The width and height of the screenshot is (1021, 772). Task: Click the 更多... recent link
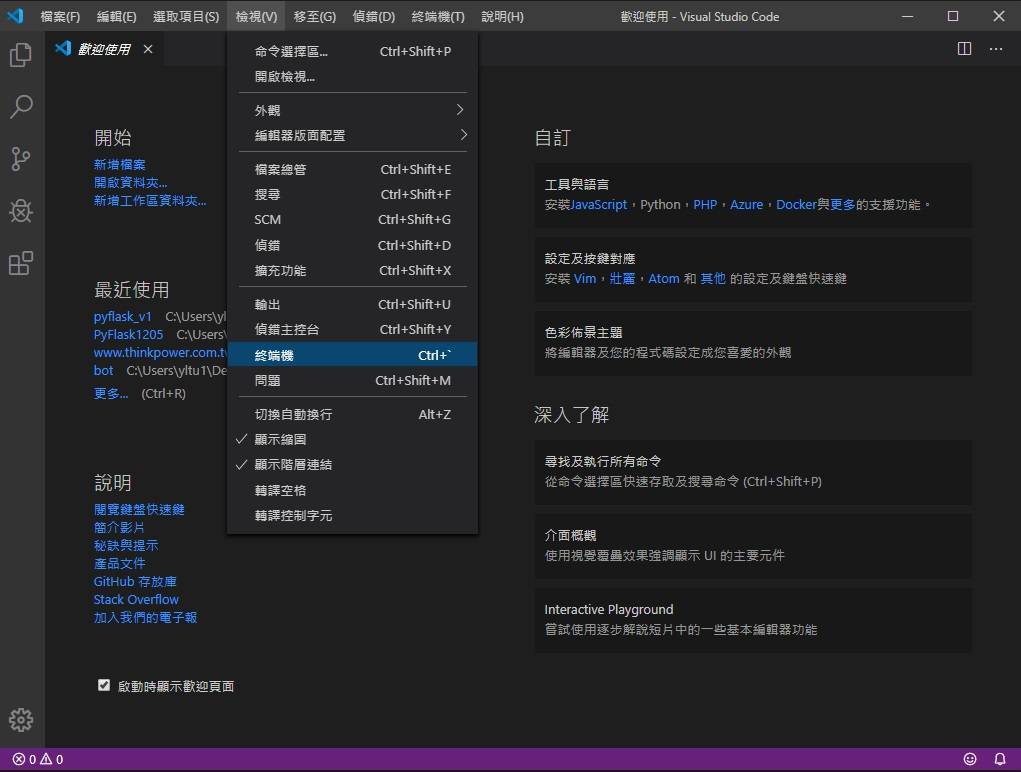coord(111,393)
